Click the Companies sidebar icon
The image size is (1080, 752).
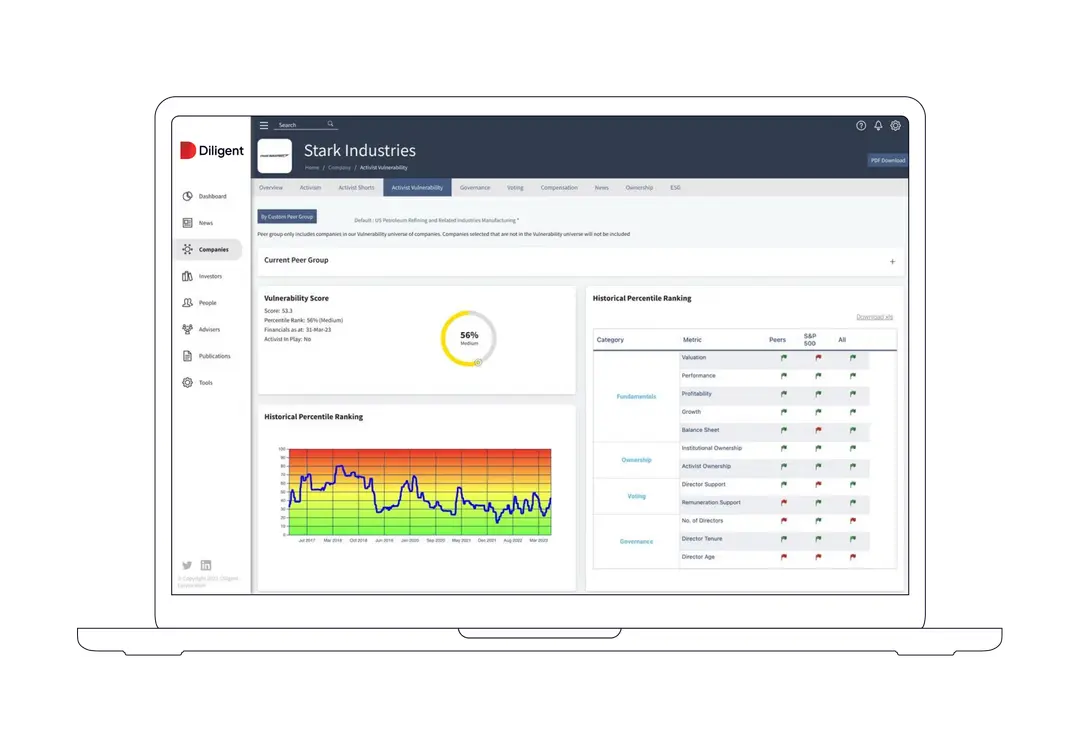(x=207, y=249)
